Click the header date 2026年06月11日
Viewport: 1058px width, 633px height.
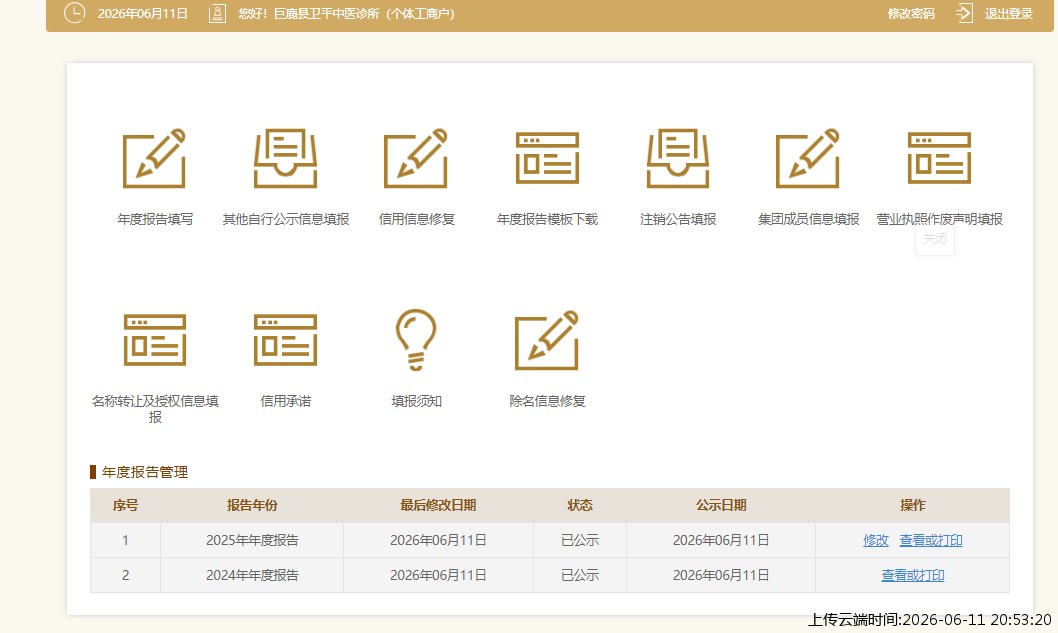pyautogui.click(x=142, y=13)
